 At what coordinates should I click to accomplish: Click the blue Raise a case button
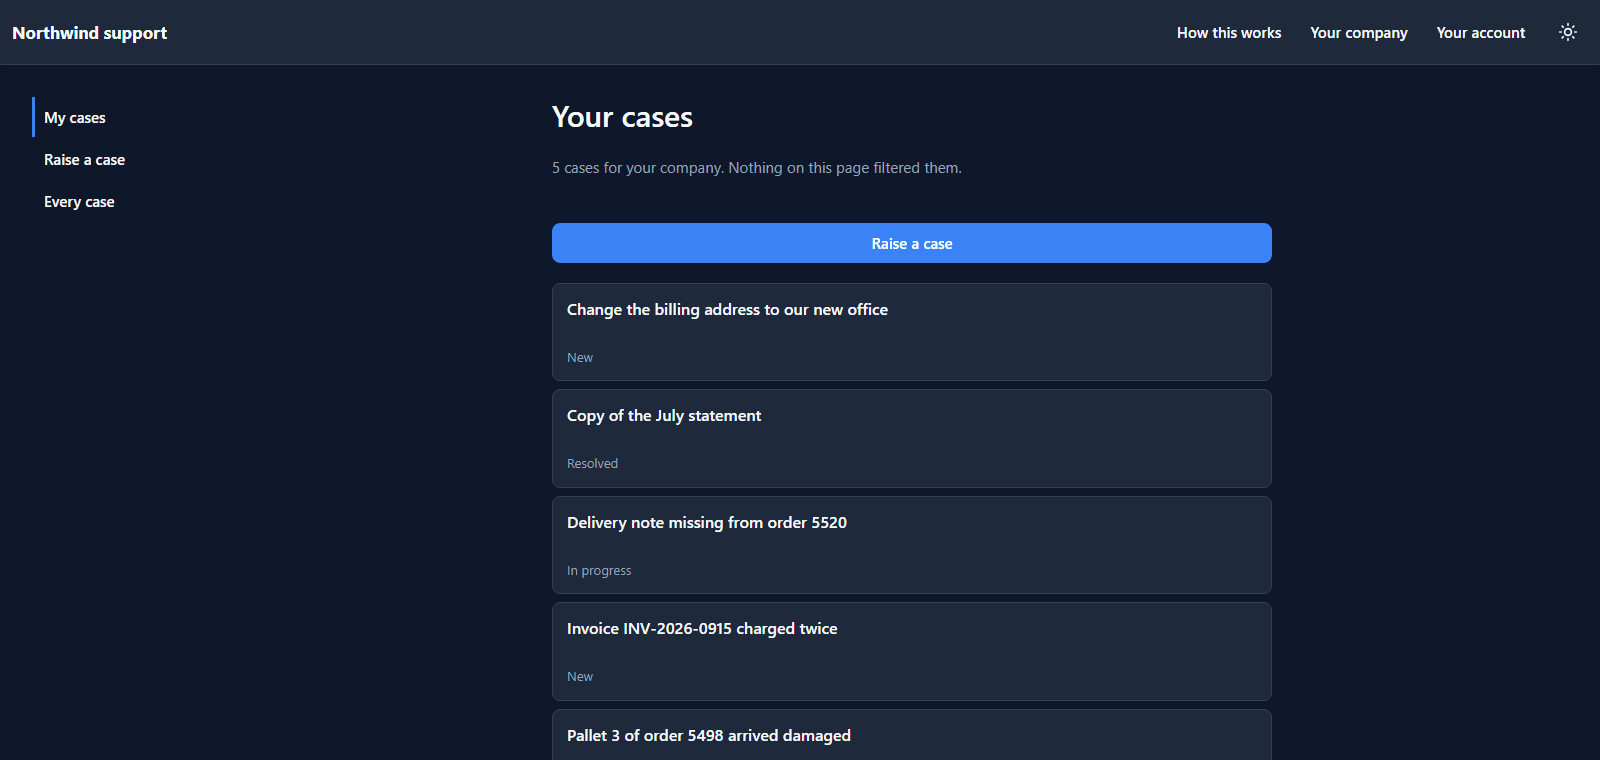tap(912, 243)
